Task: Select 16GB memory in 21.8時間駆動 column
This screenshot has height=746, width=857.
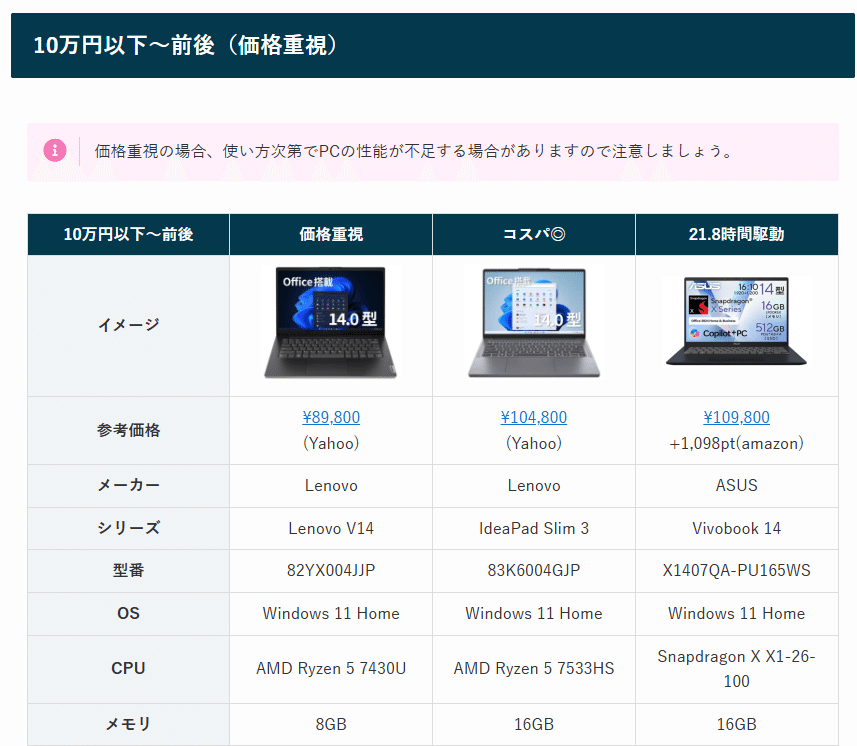Action: 737,724
